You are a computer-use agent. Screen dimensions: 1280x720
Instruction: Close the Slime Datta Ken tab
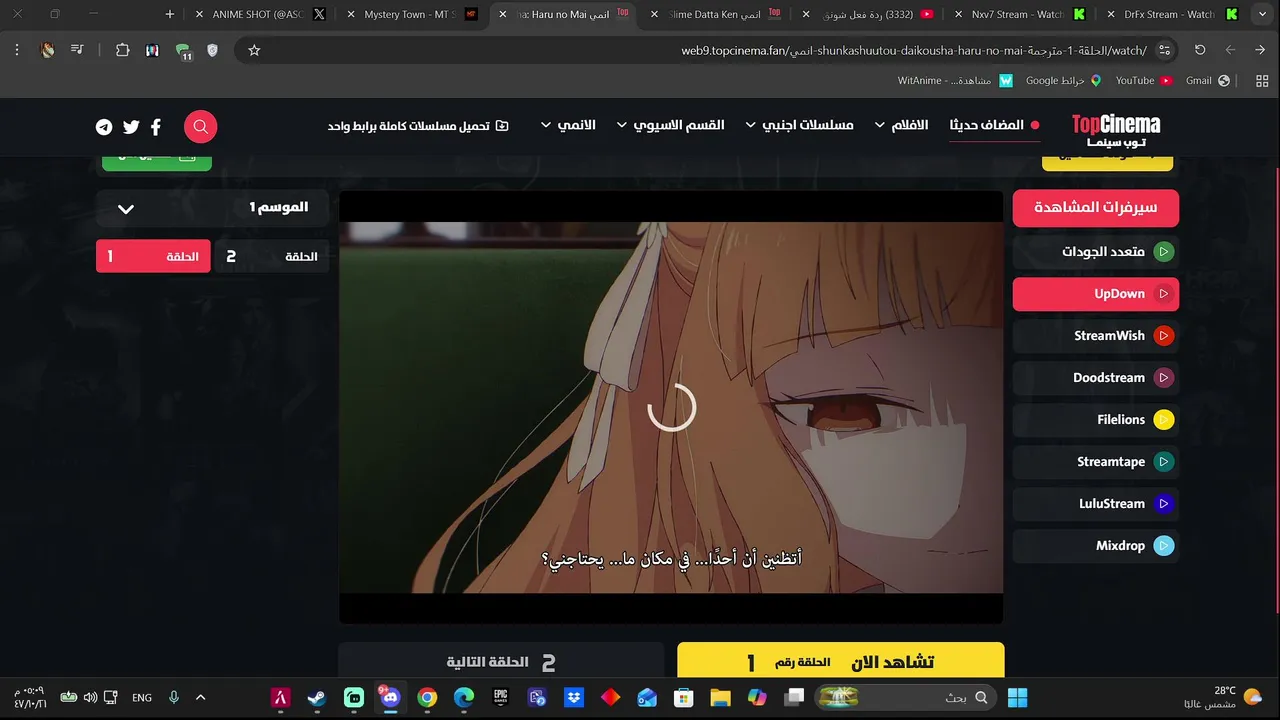pos(654,14)
